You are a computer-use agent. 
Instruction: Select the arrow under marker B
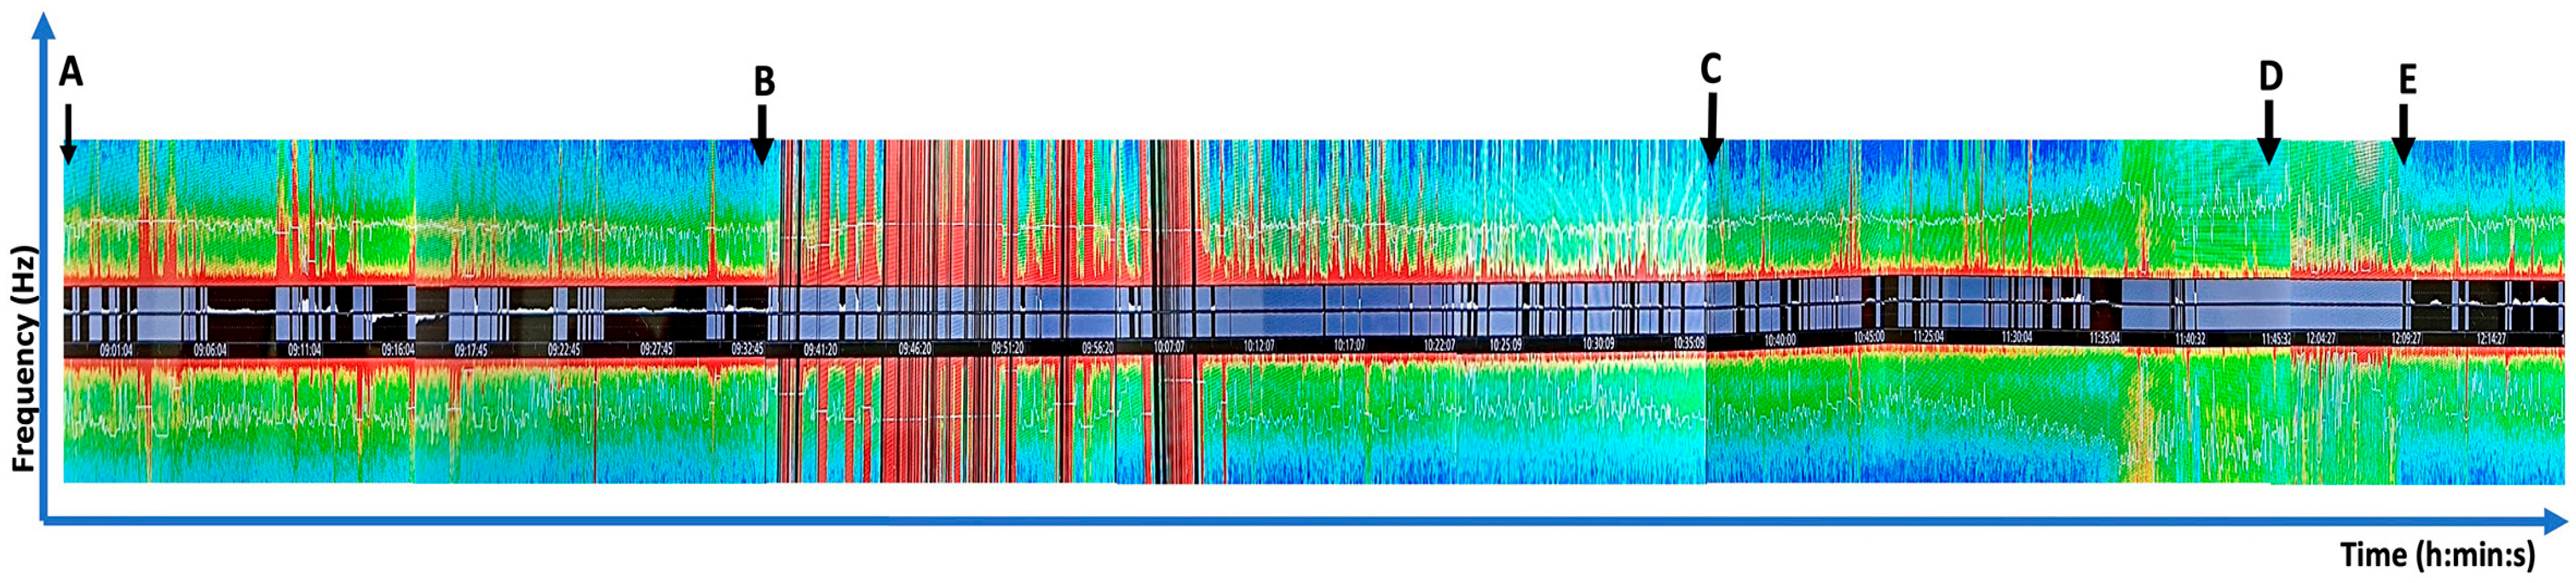(x=762, y=134)
